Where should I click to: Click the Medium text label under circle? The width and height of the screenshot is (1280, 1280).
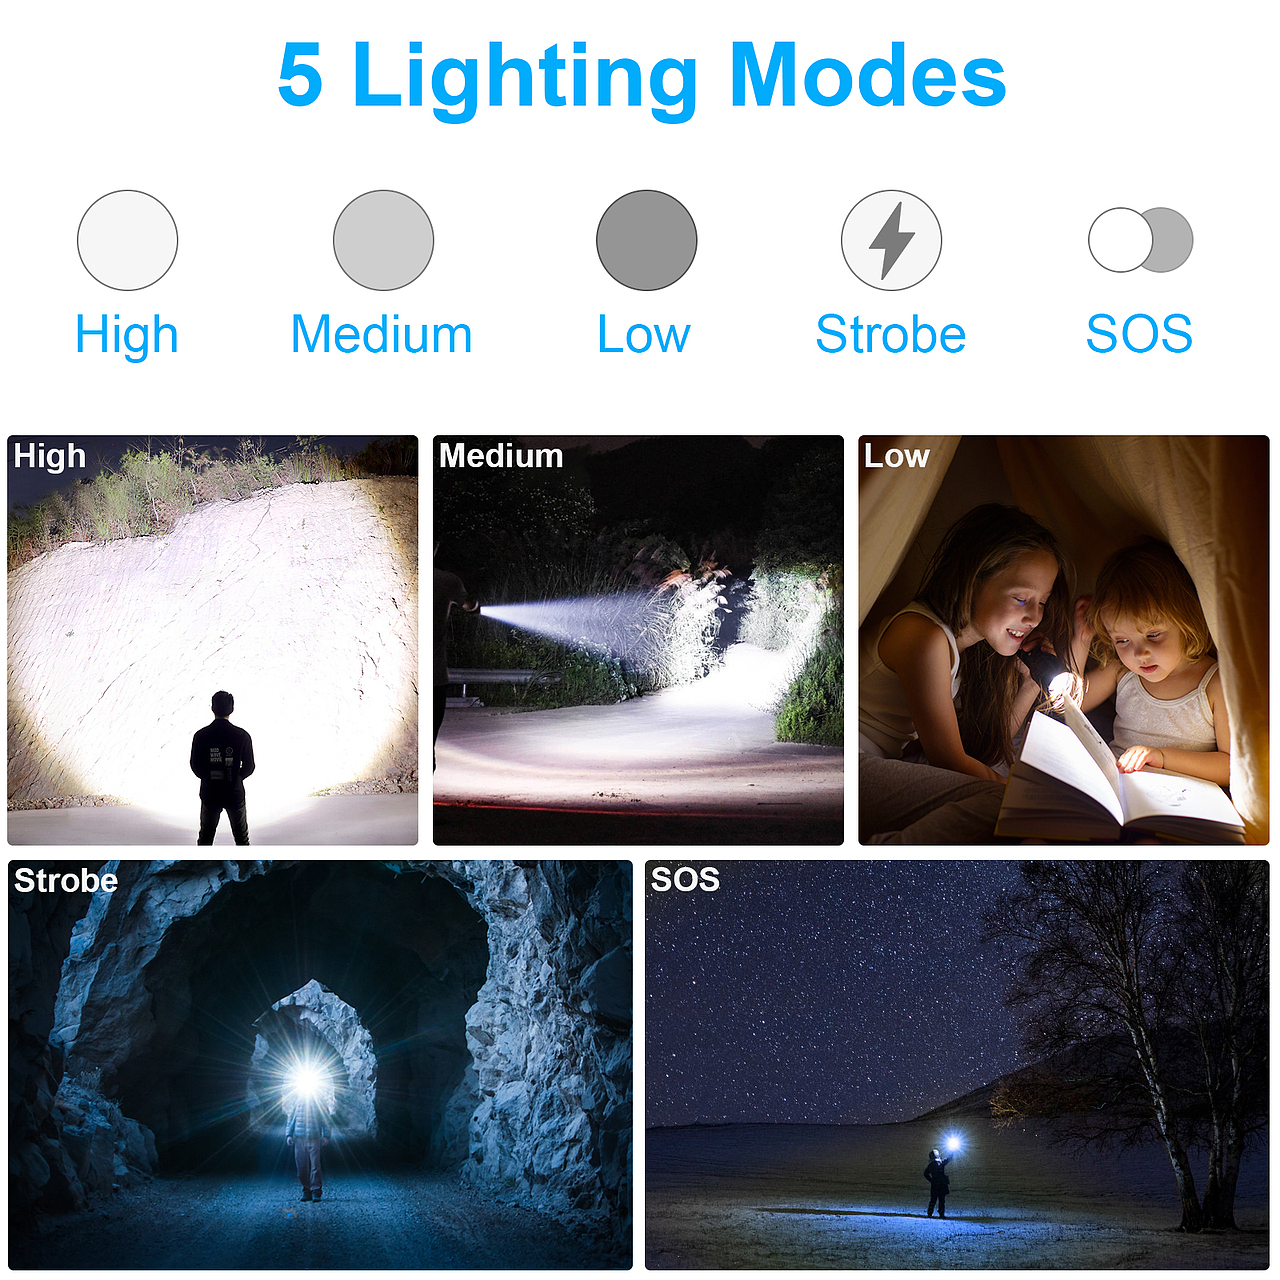pos(381,334)
